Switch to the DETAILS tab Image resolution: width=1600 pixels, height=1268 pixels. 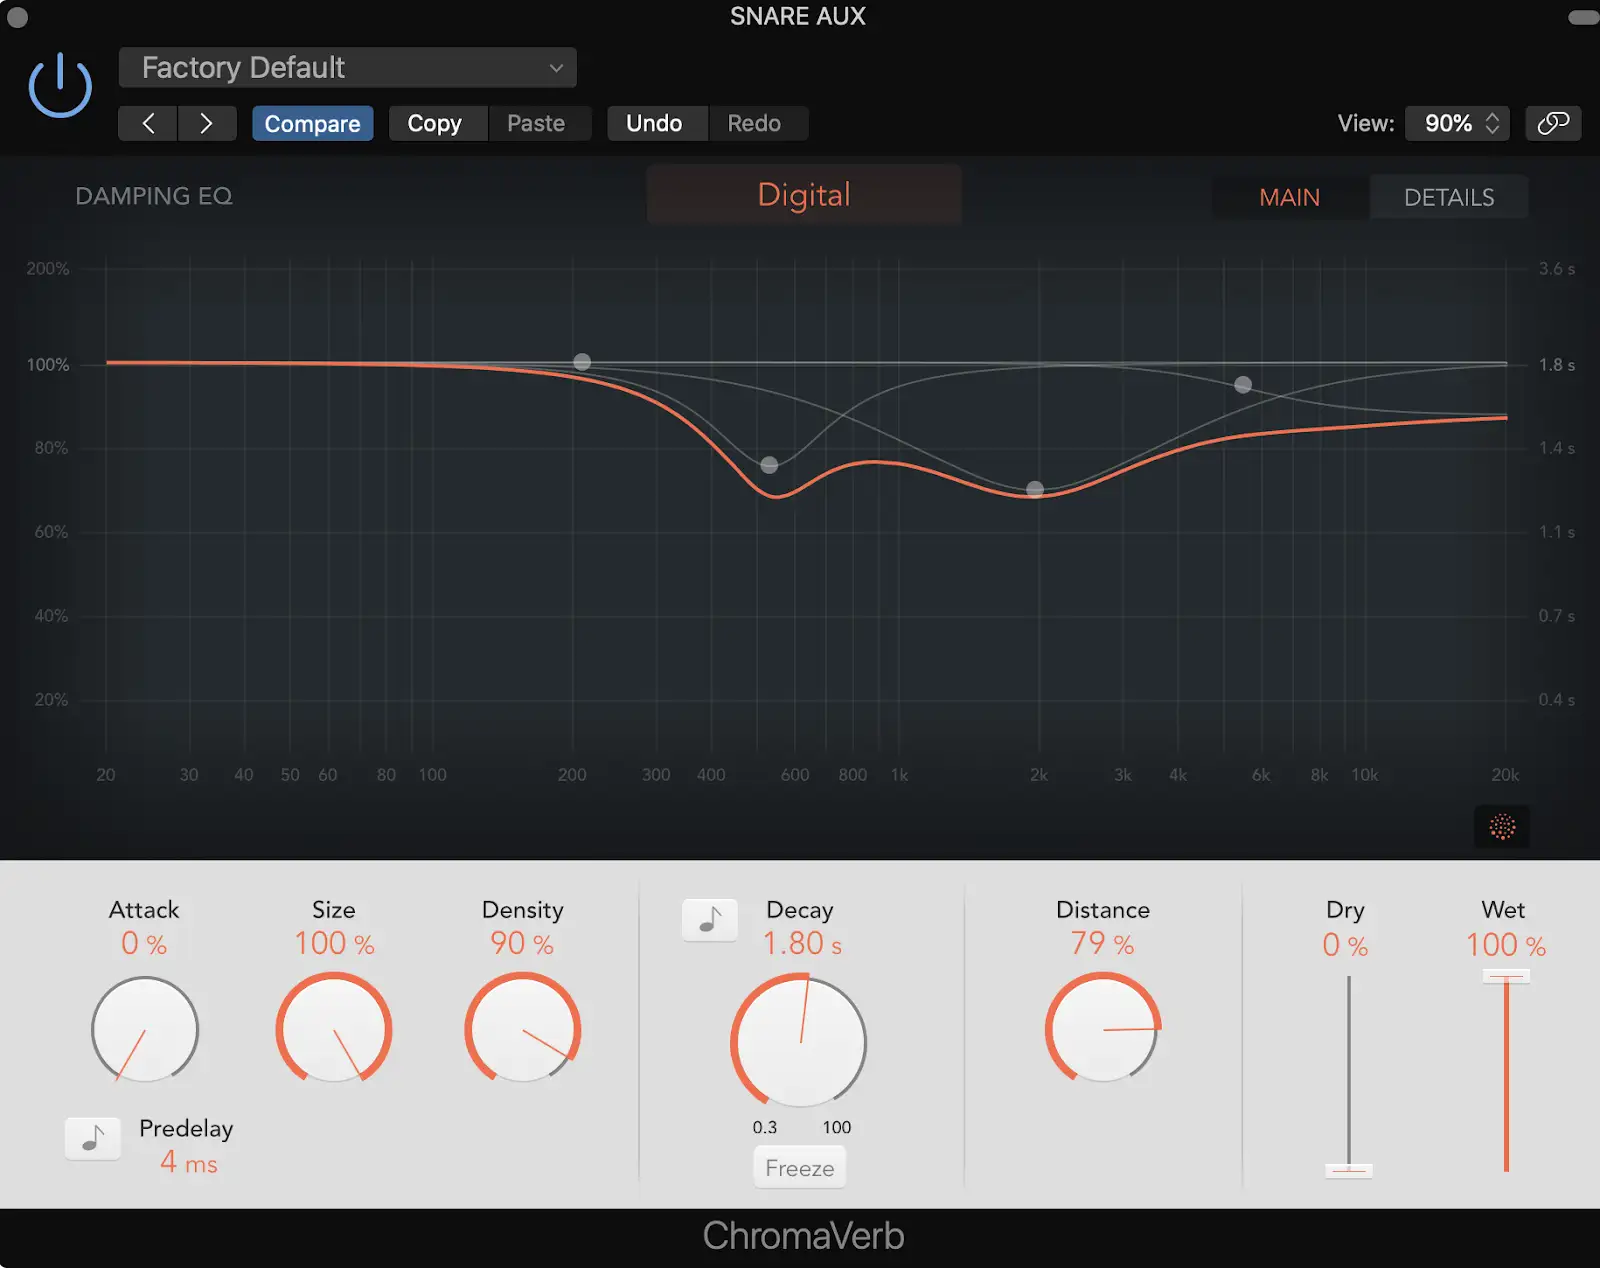coord(1448,197)
